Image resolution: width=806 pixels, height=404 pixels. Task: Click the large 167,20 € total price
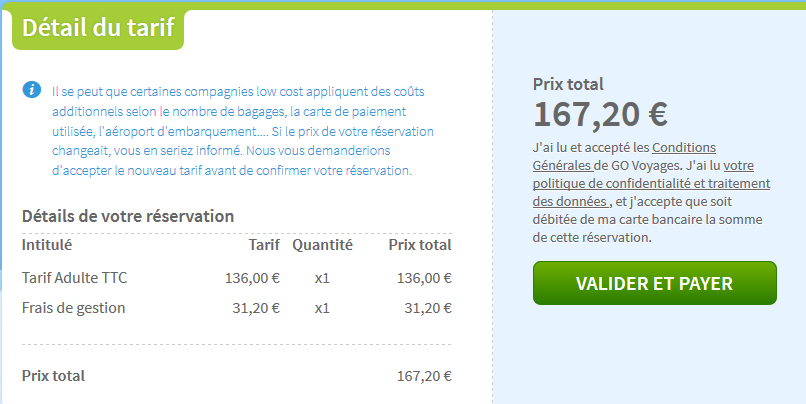point(600,116)
